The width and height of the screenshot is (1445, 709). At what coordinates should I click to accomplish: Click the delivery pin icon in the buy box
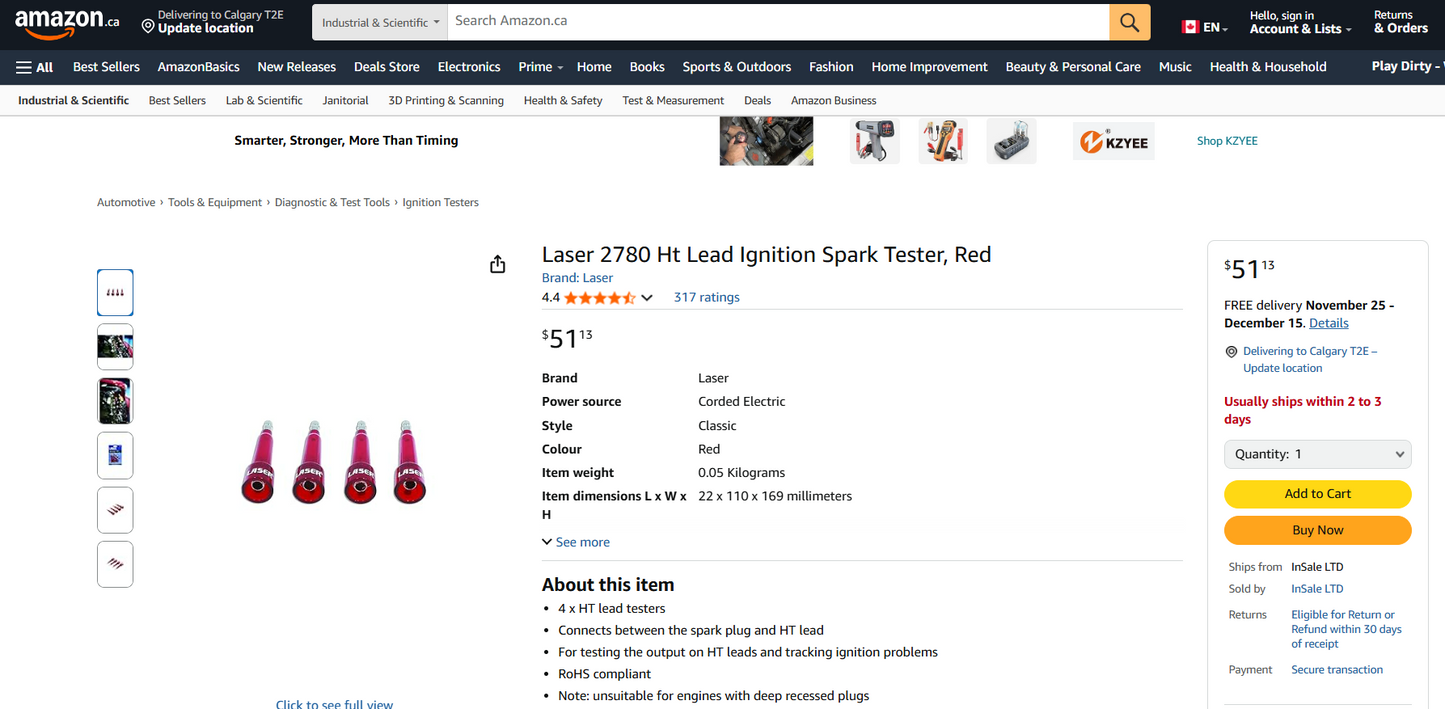(x=1232, y=351)
